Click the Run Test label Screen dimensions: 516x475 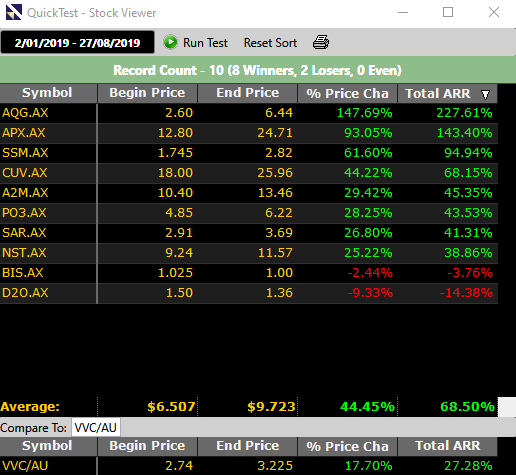click(205, 43)
